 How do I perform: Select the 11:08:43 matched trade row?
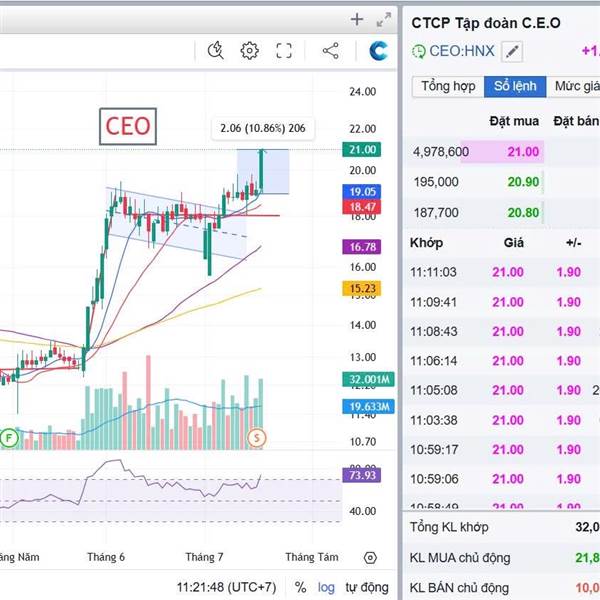[501, 331]
